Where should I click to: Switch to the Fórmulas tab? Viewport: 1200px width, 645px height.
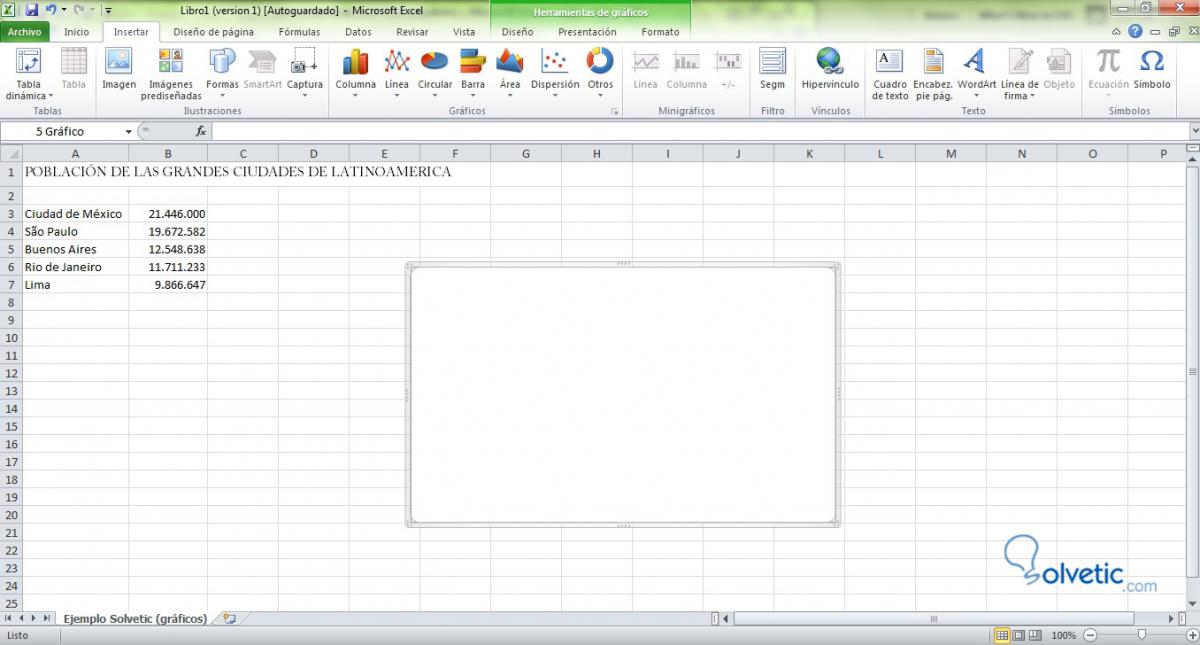coord(300,32)
